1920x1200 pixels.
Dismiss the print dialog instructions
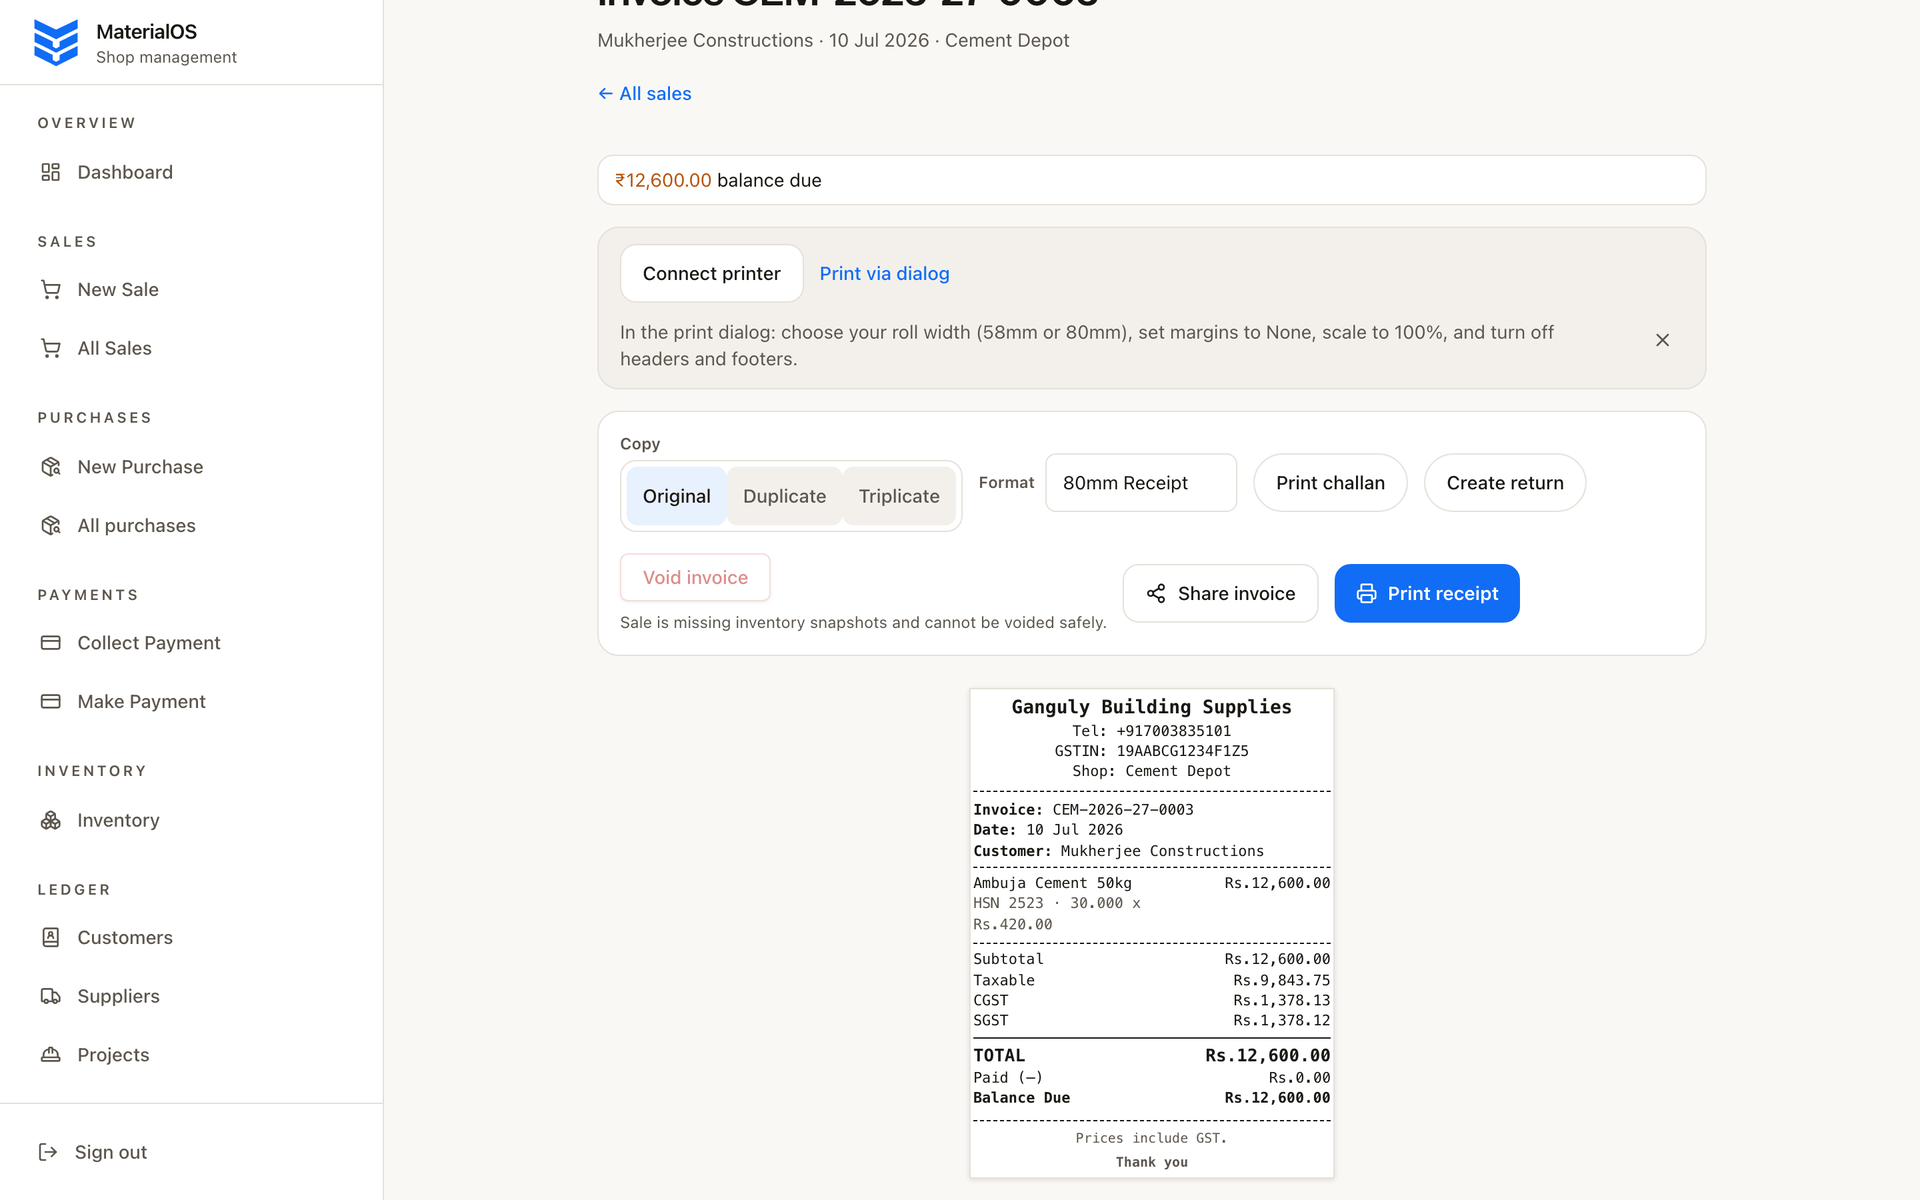[1662, 340]
